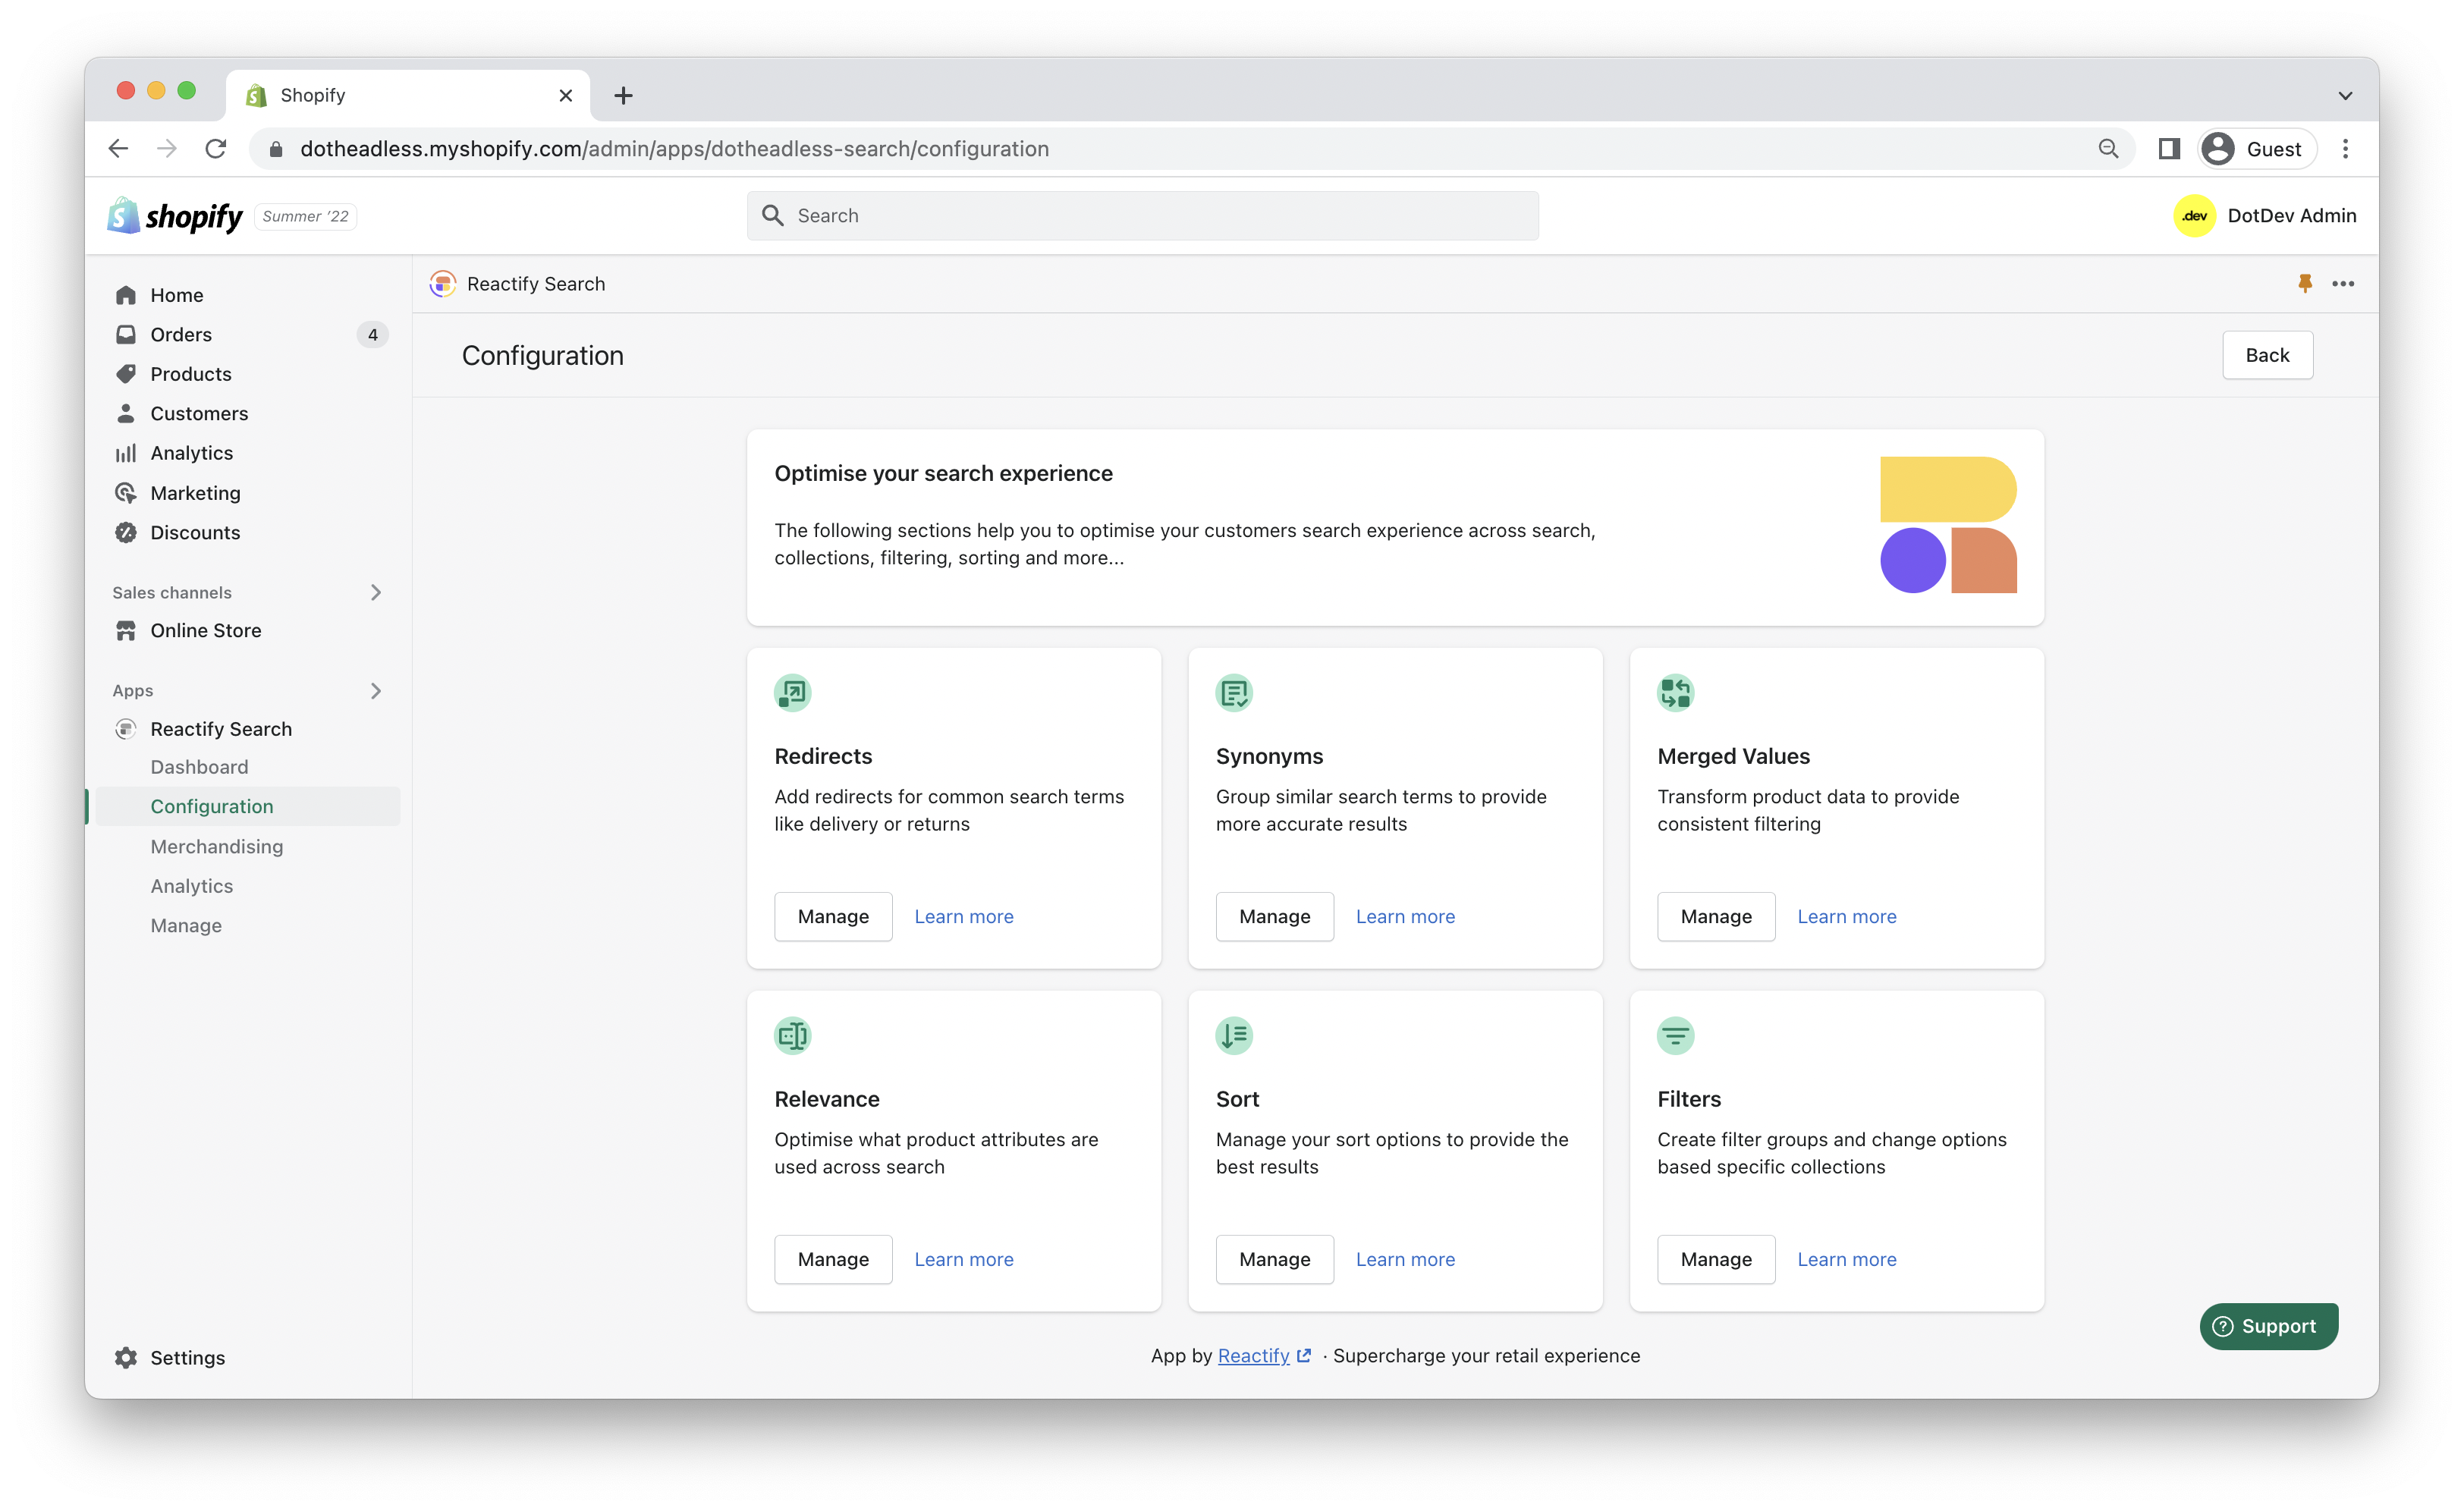Close the Shopify browser tab
Screen dimensions: 2464x1511
coord(565,95)
